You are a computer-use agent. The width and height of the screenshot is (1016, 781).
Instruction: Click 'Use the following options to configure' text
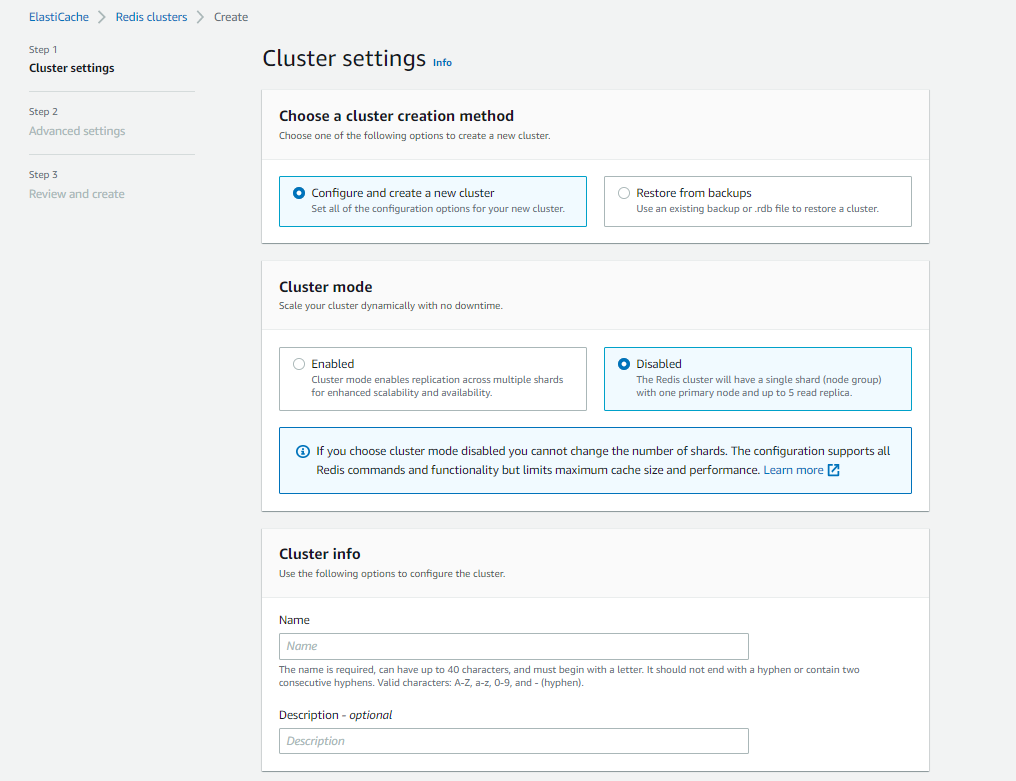click(392, 574)
